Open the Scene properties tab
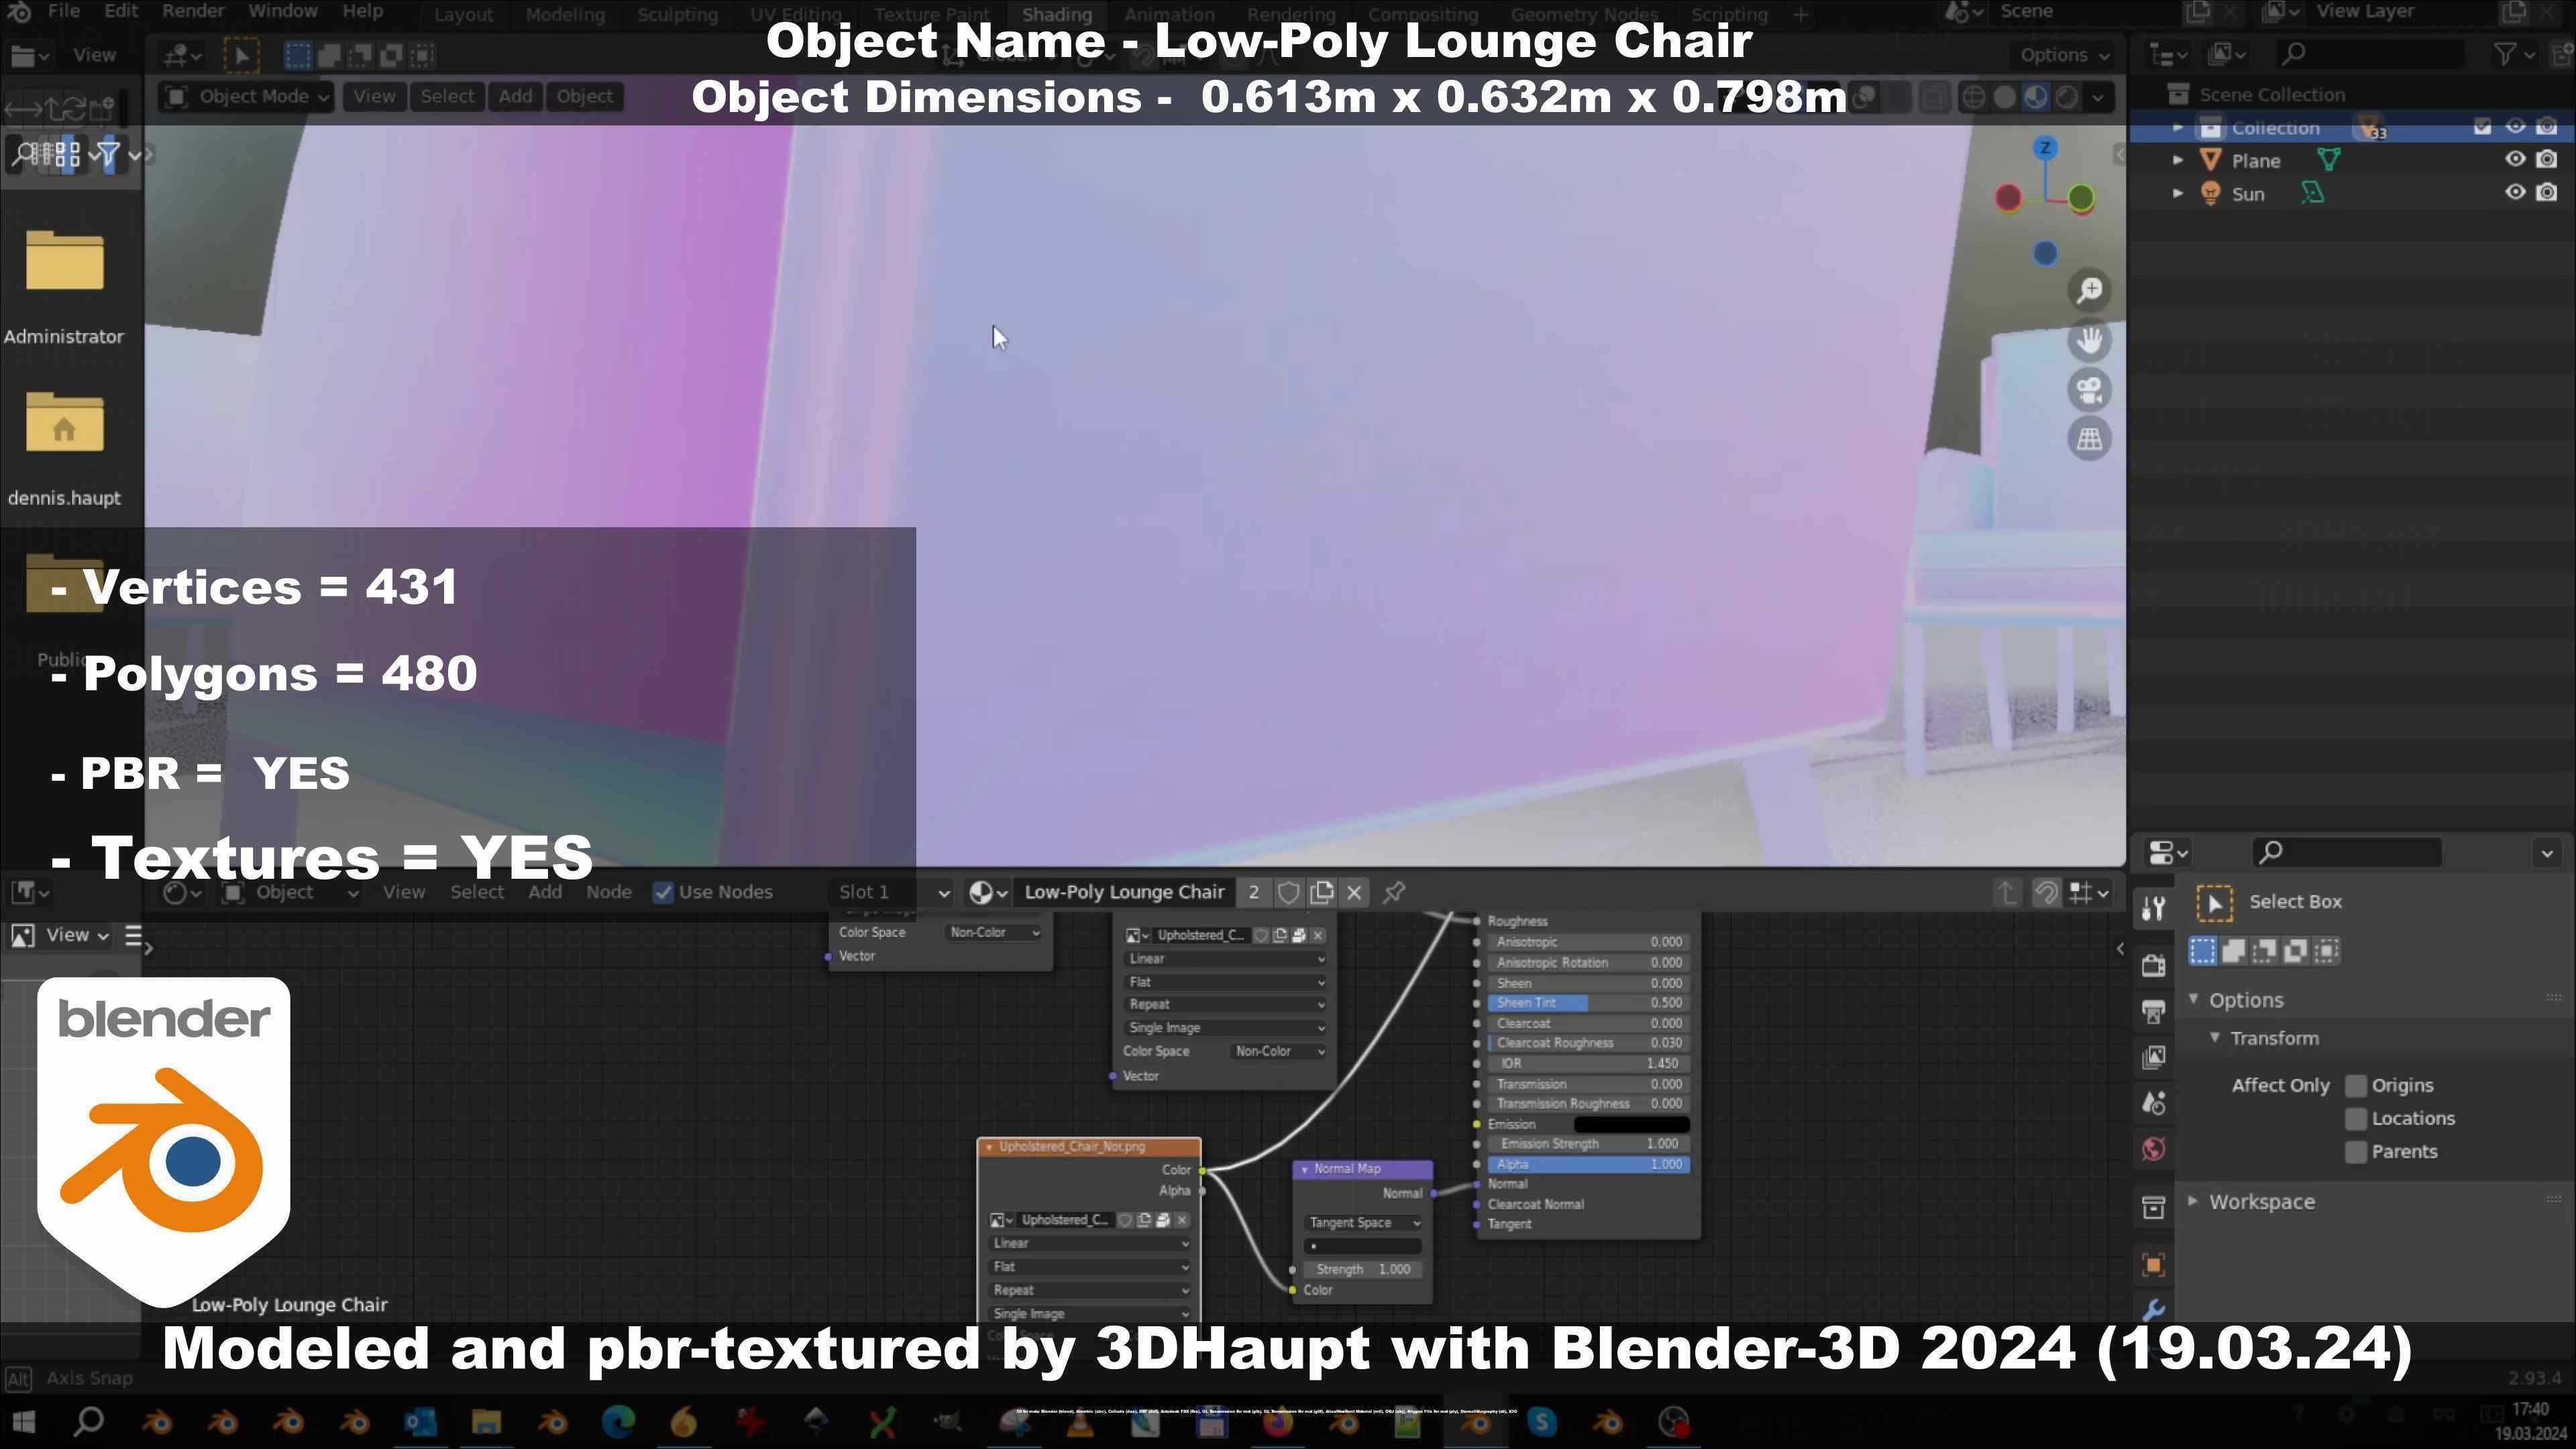2576x1449 pixels. click(2153, 1104)
